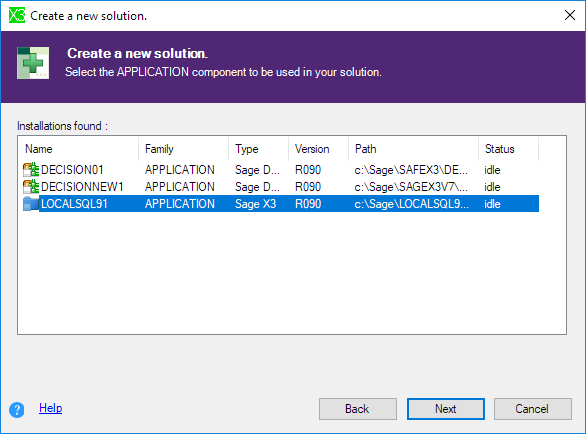Go to the Next step

click(445, 409)
